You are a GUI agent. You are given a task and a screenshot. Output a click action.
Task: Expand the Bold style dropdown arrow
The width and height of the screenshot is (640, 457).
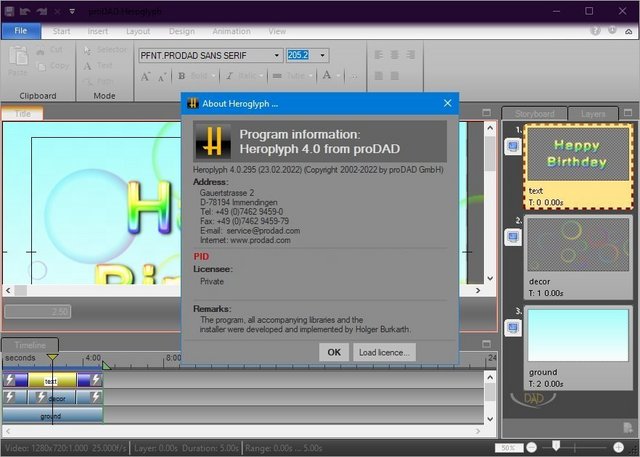[x=213, y=76]
